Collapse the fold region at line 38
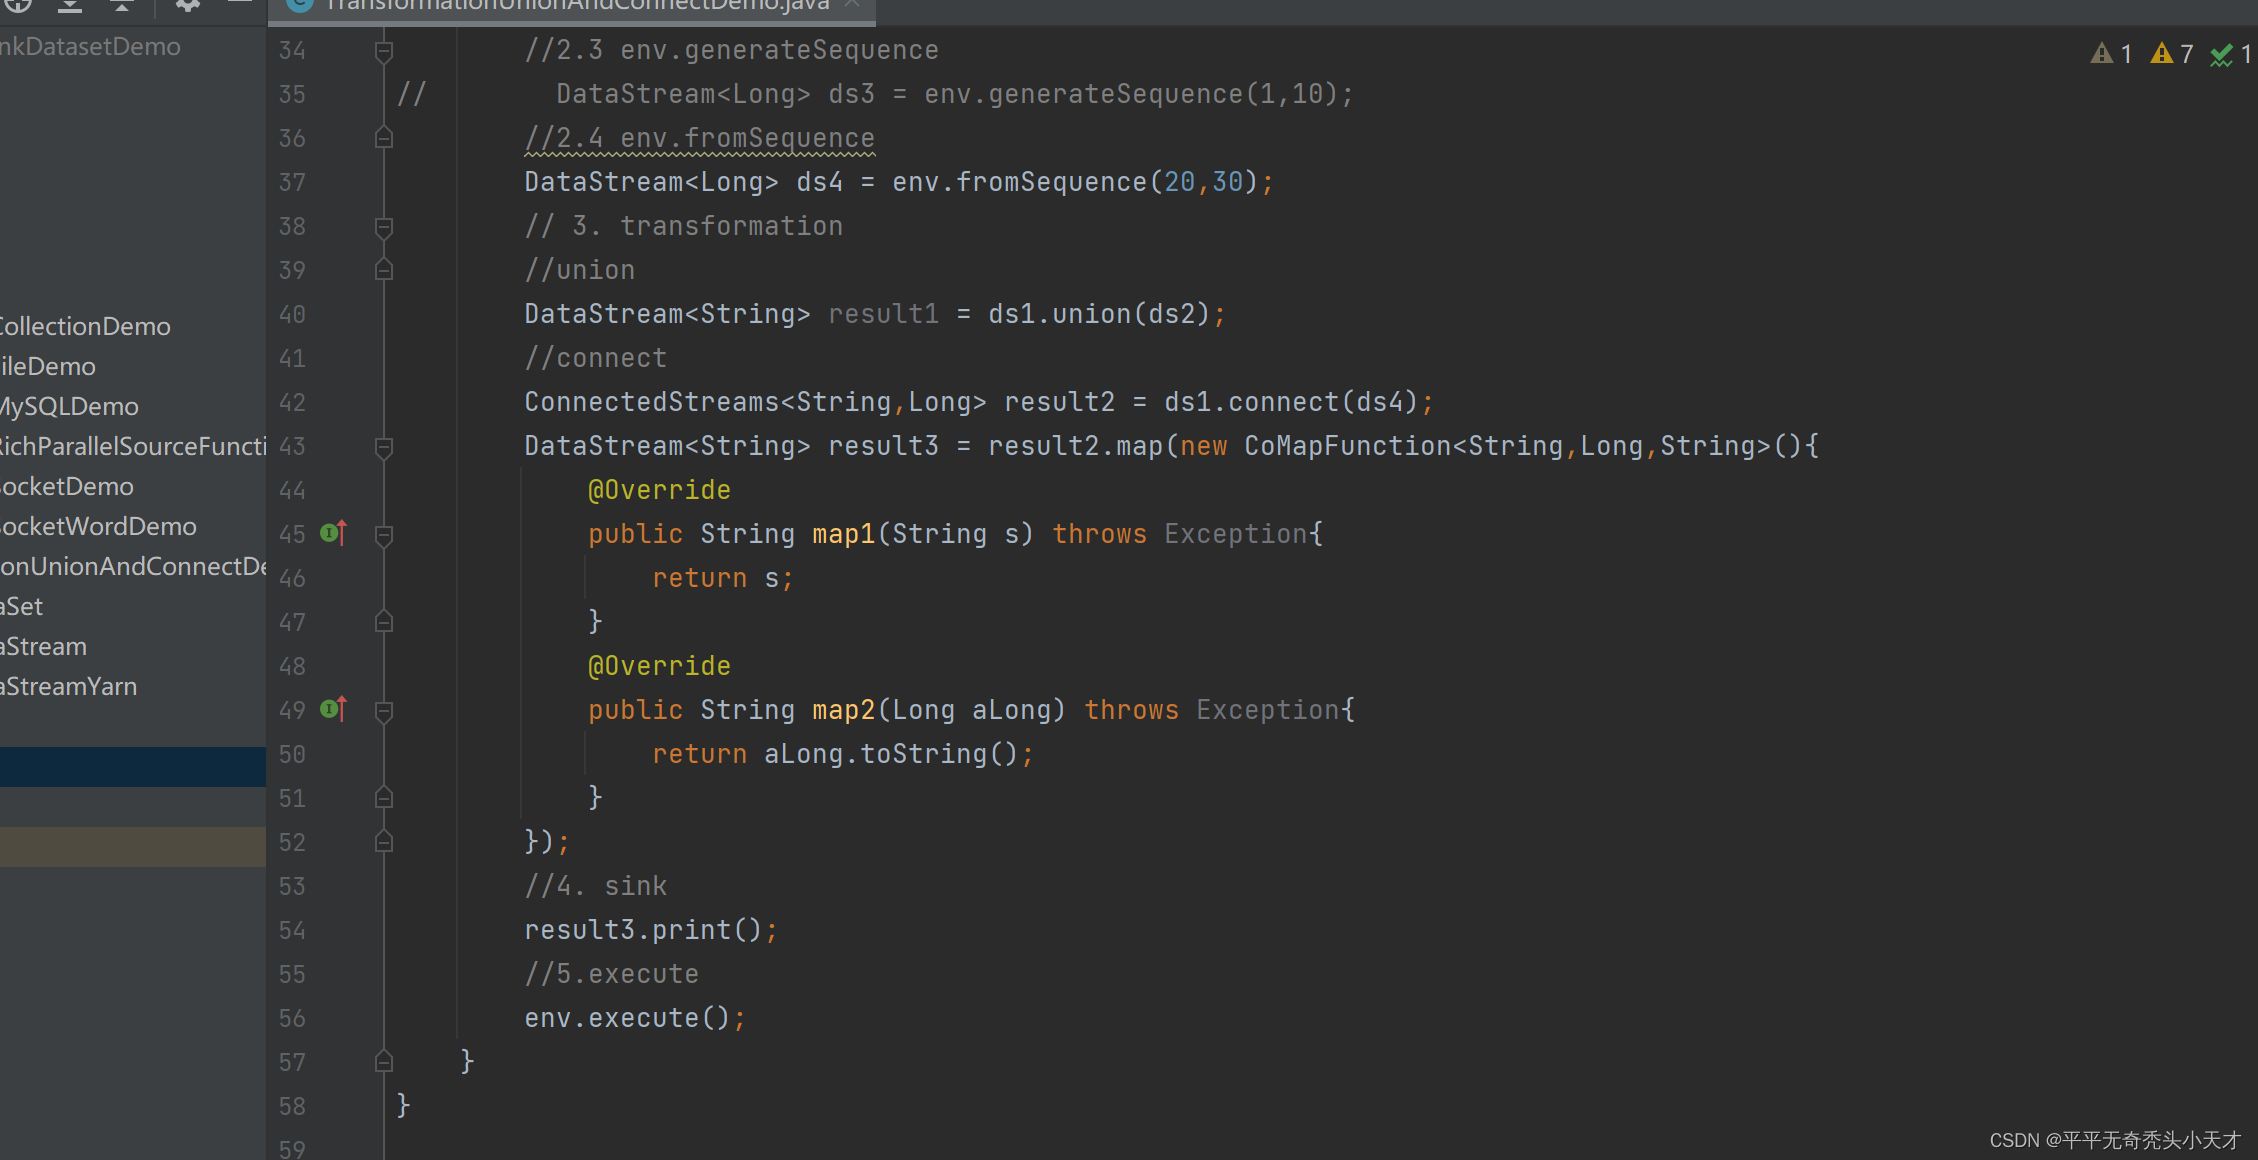Screen dimensions: 2258x1160 383,227
